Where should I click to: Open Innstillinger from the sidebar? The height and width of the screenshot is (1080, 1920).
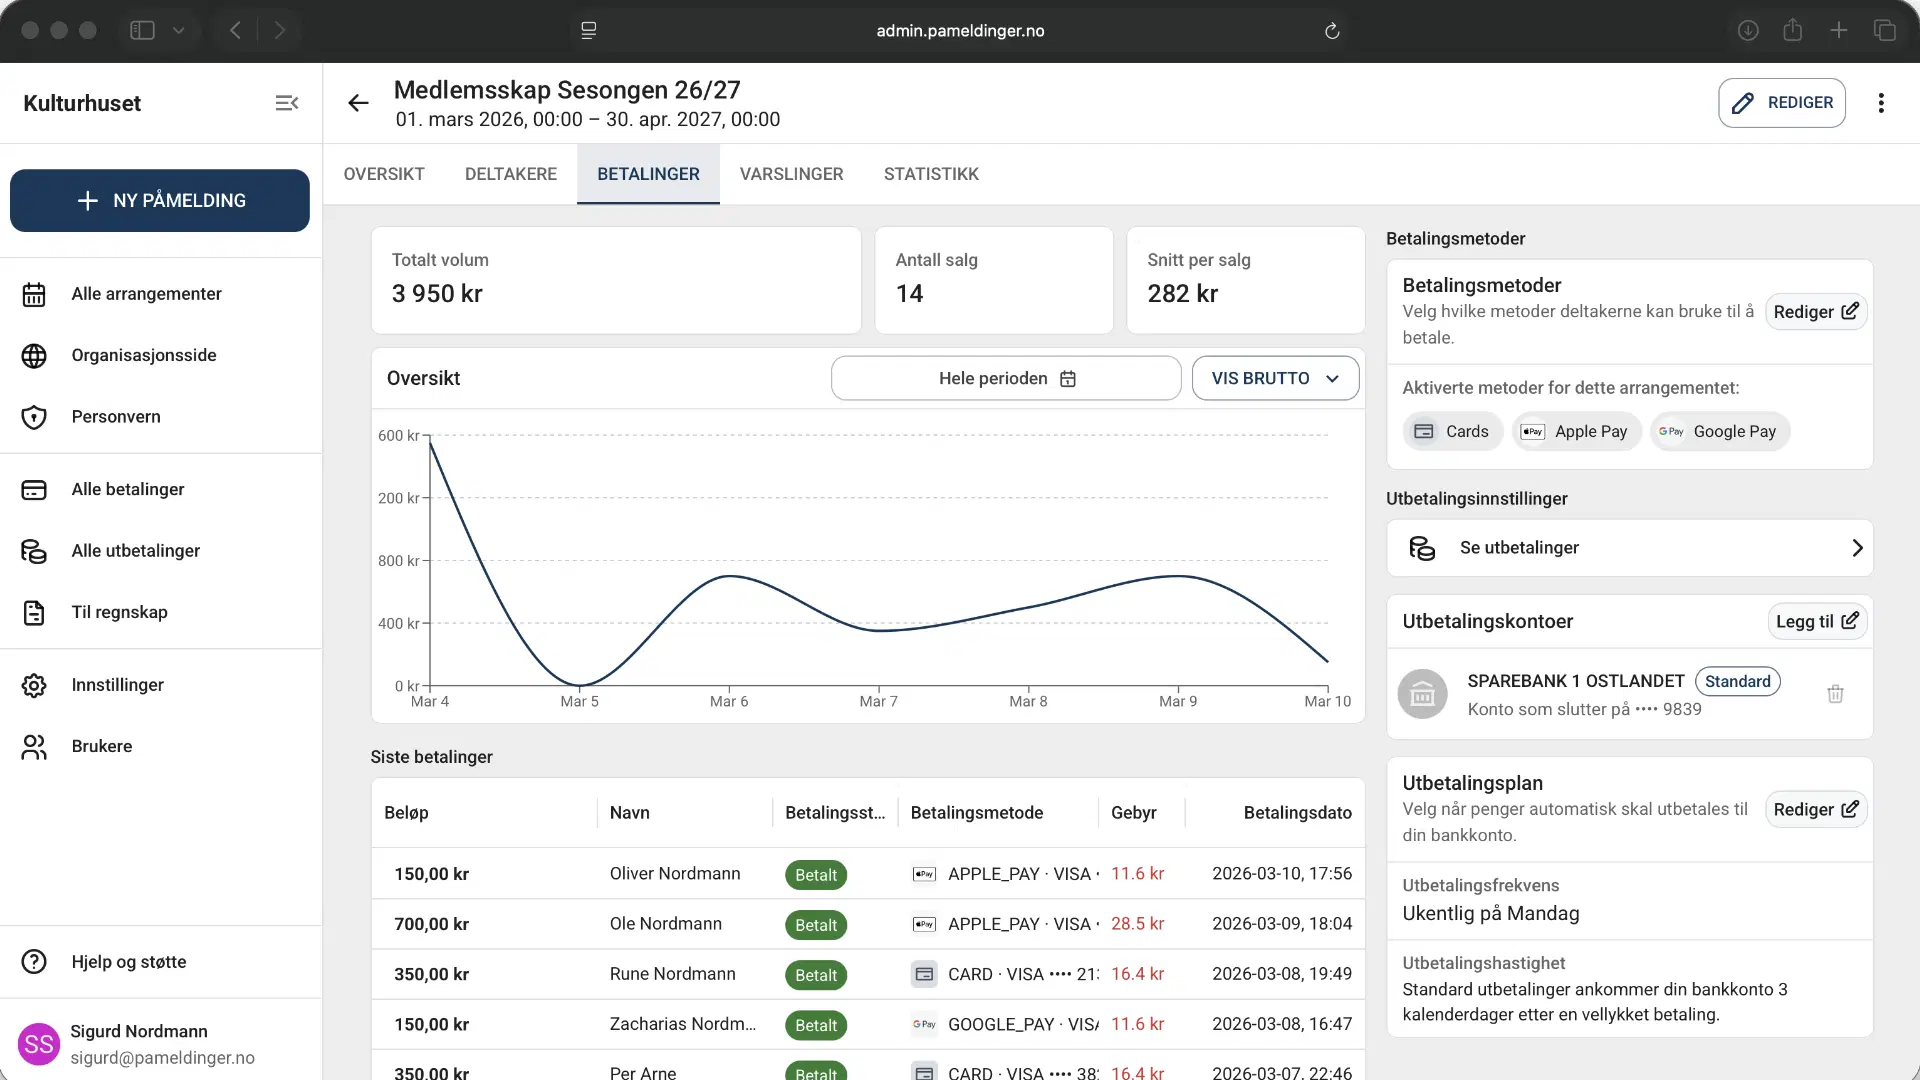[117, 685]
